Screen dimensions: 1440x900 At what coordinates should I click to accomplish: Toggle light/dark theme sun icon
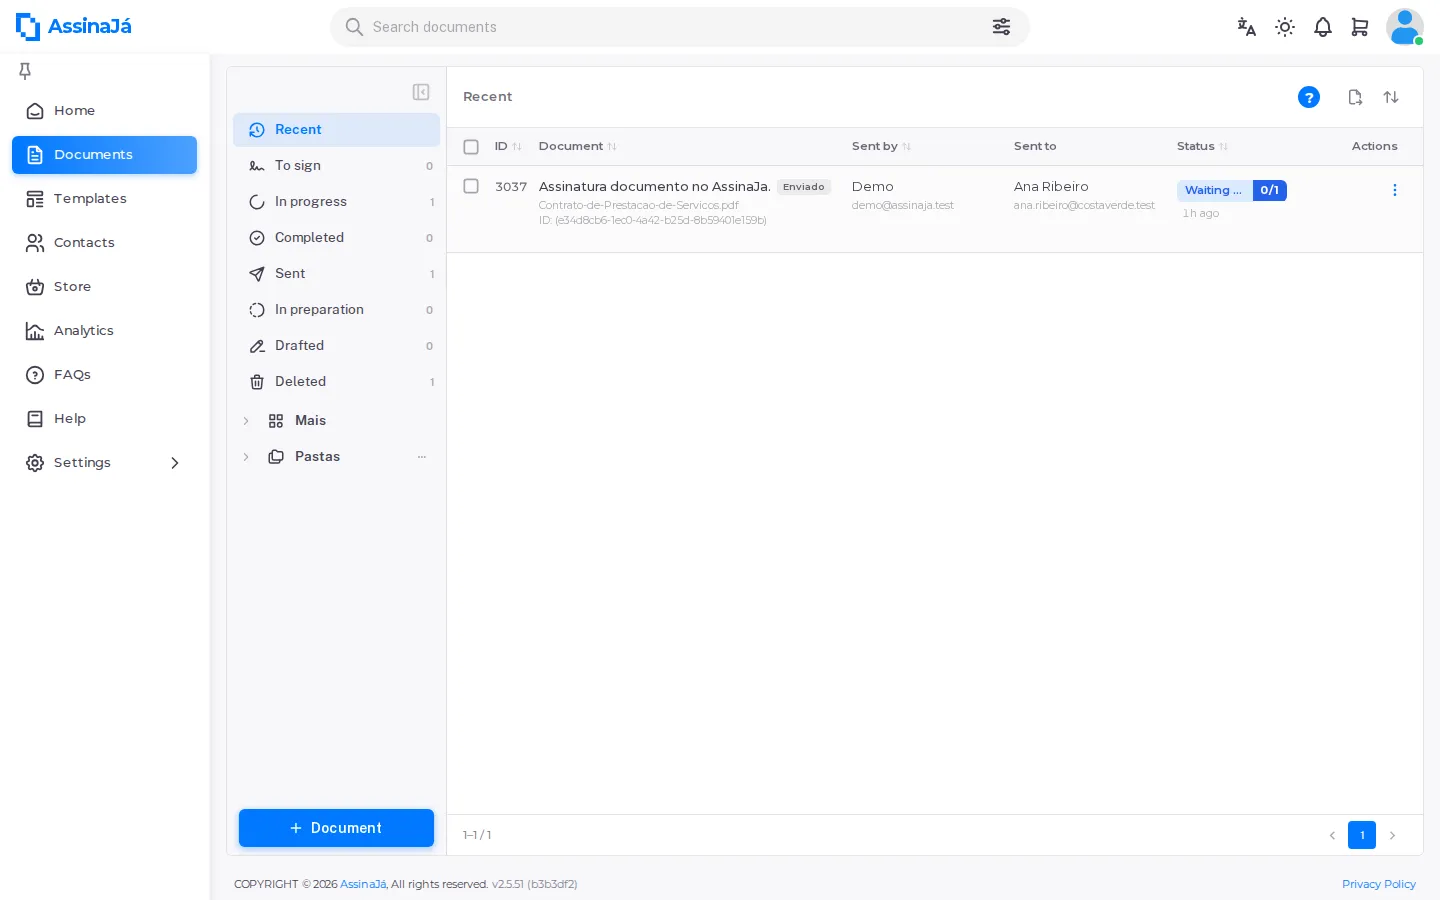(1285, 27)
